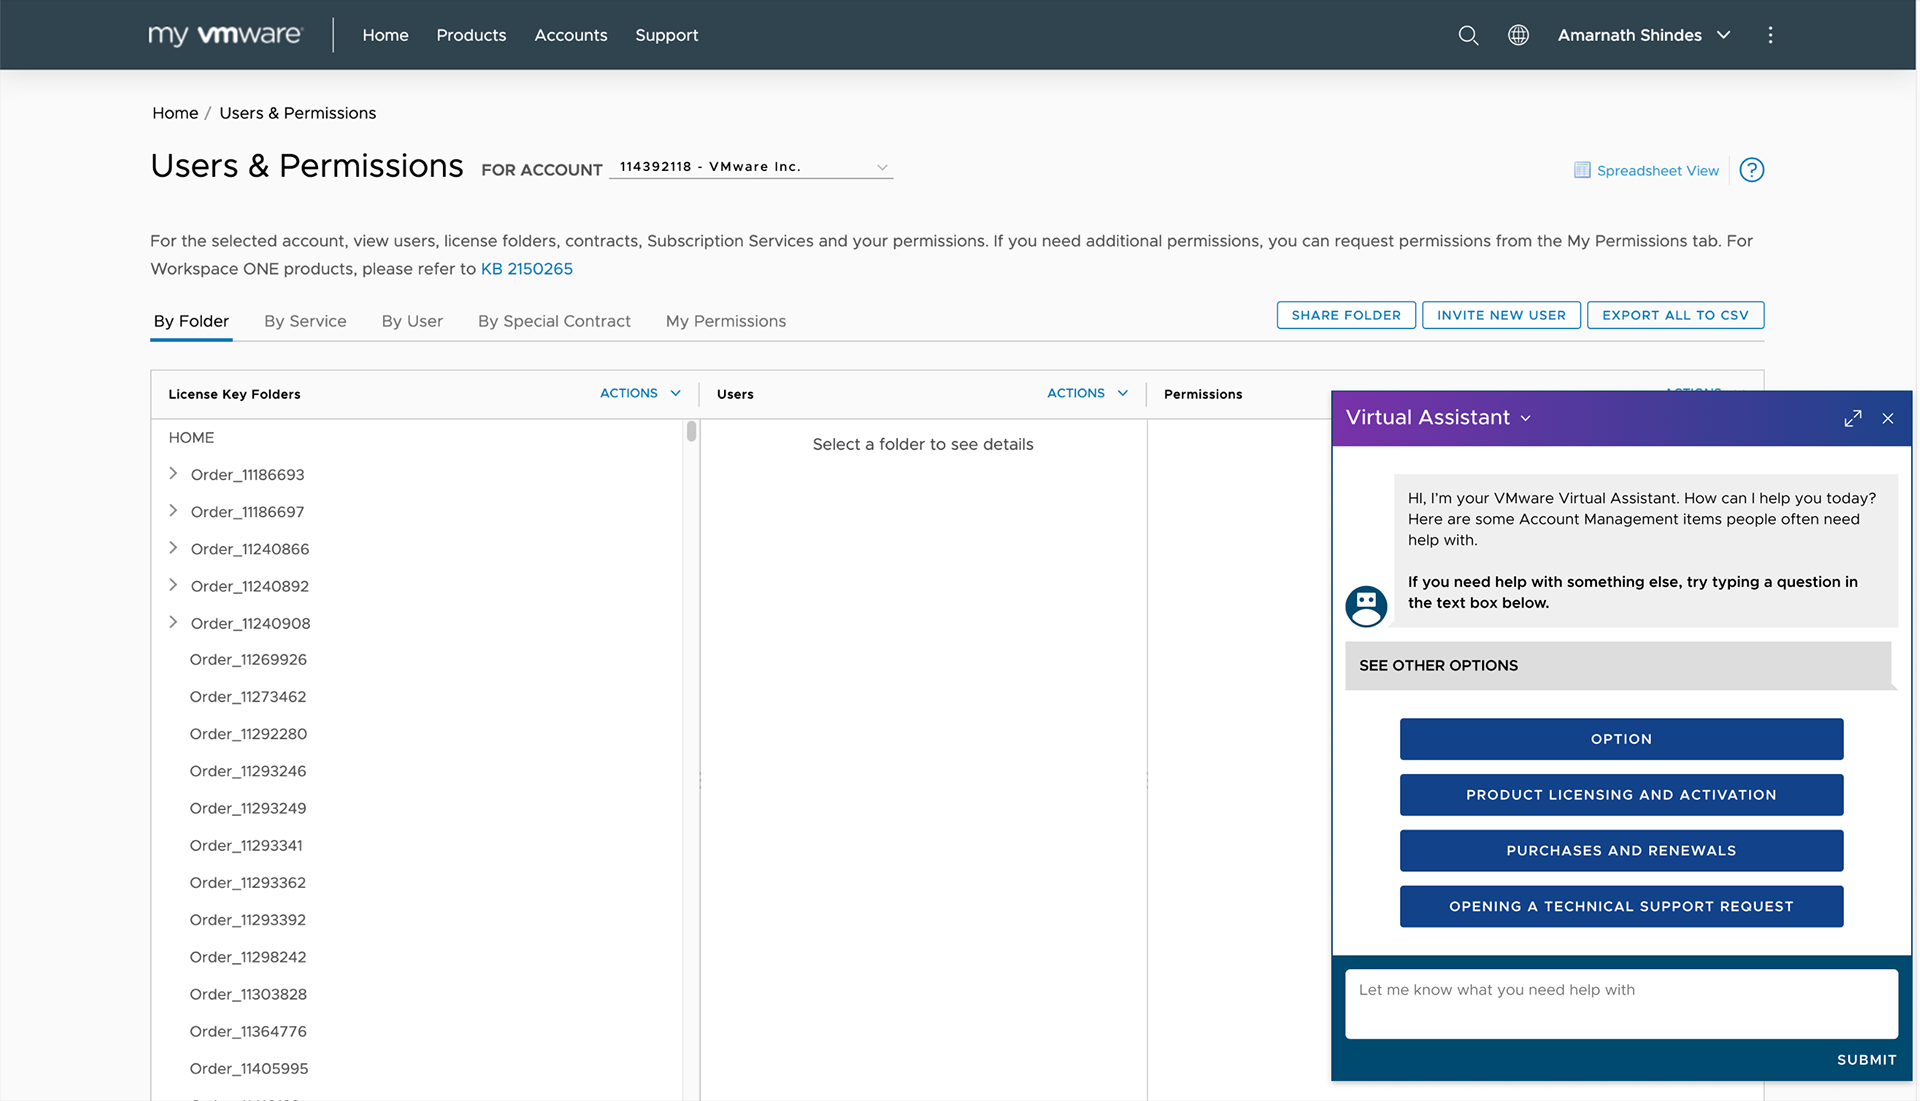Viewport: 1920px width, 1101px height.
Task: Click the search magnifier icon
Action: pos(1468,35)
